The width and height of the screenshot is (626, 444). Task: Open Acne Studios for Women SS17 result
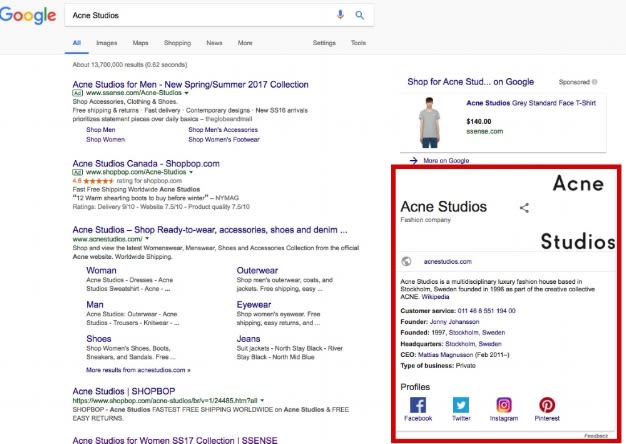click(175, 440)
